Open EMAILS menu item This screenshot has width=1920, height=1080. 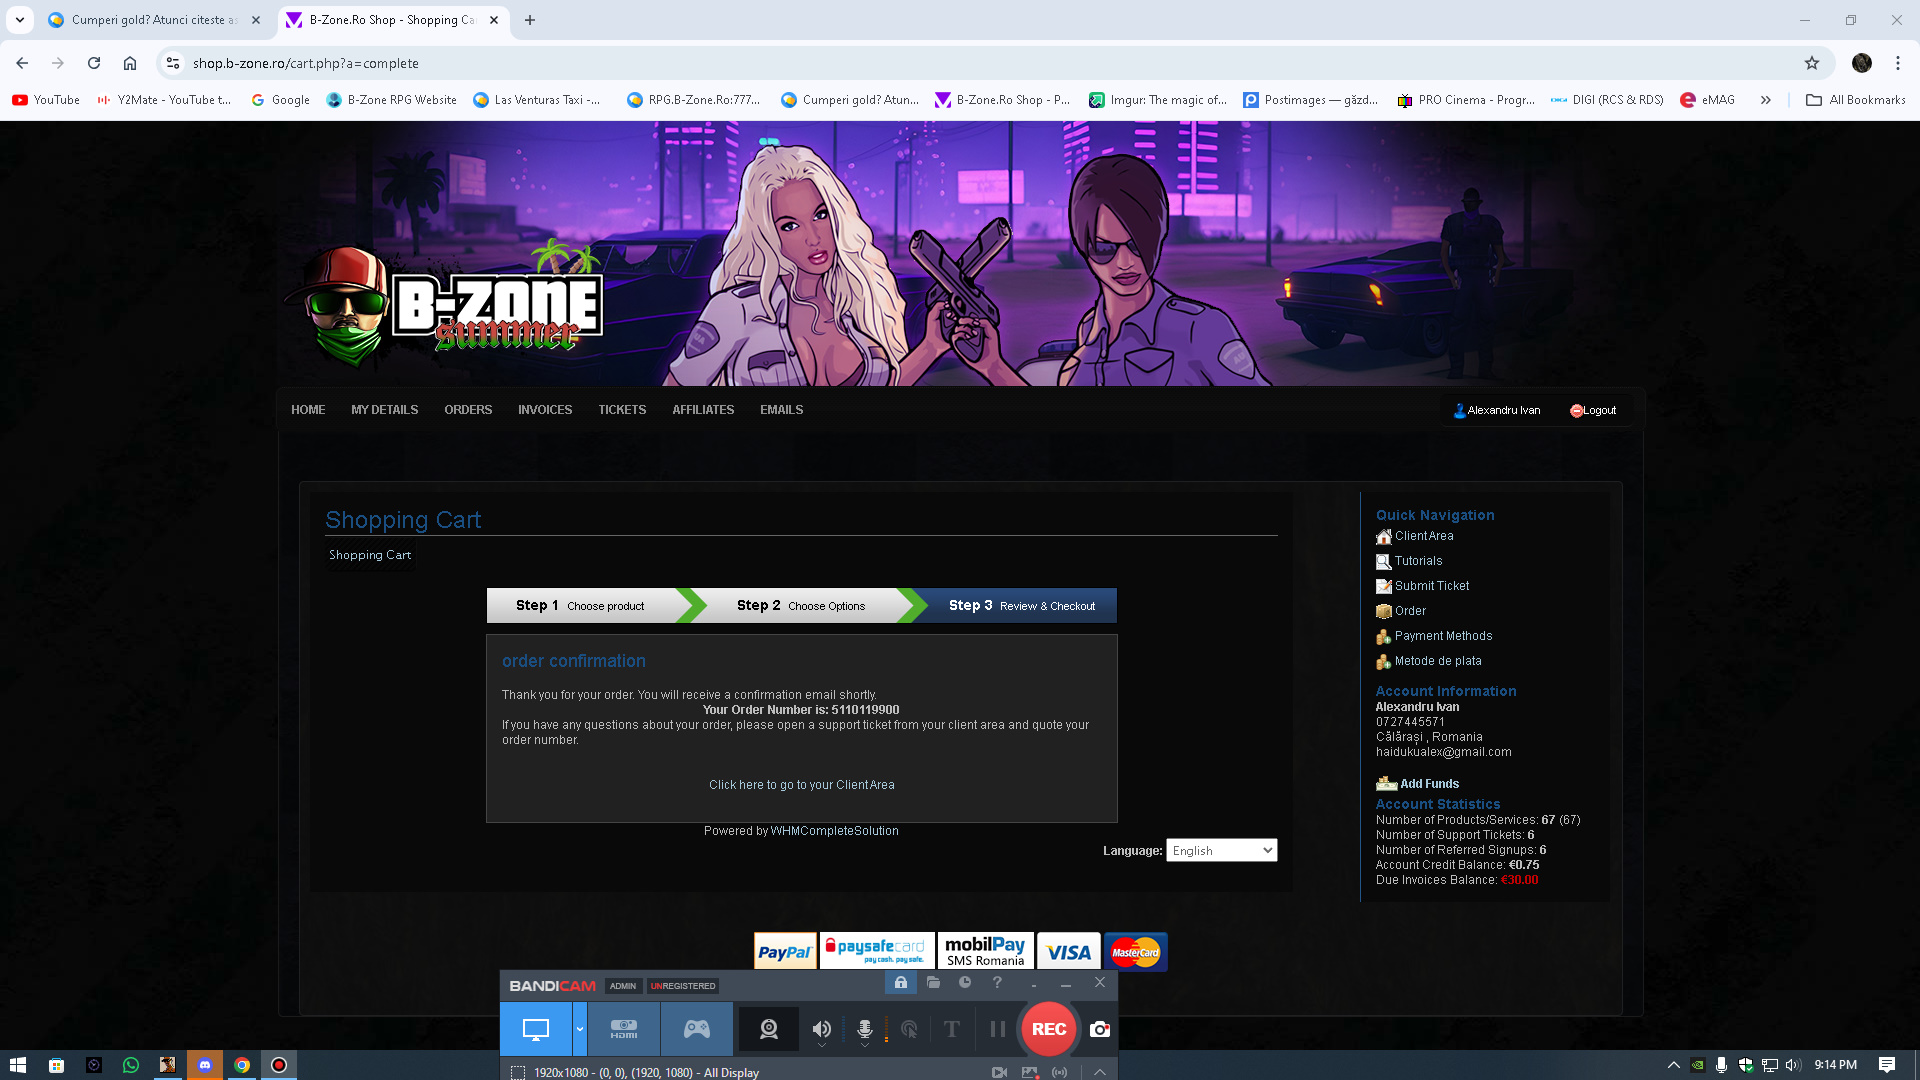[x=781, y=410]
